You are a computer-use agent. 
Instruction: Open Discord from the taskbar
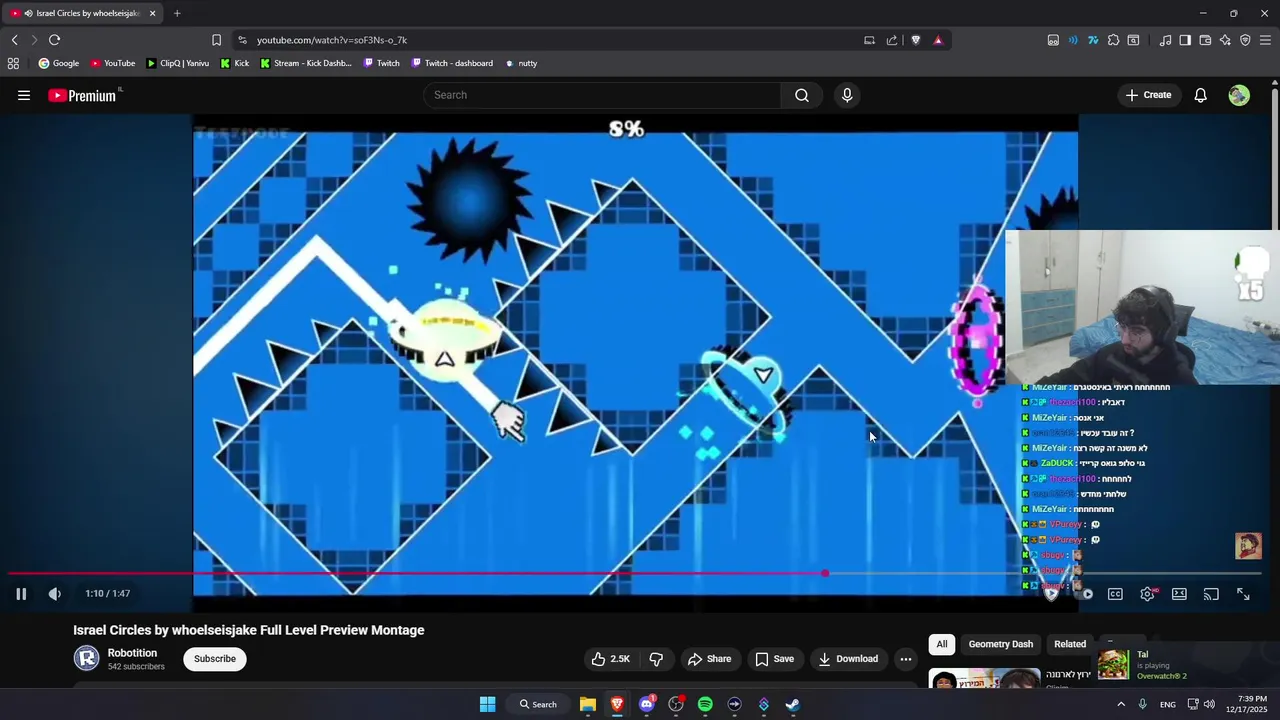(x=646, y=704)
